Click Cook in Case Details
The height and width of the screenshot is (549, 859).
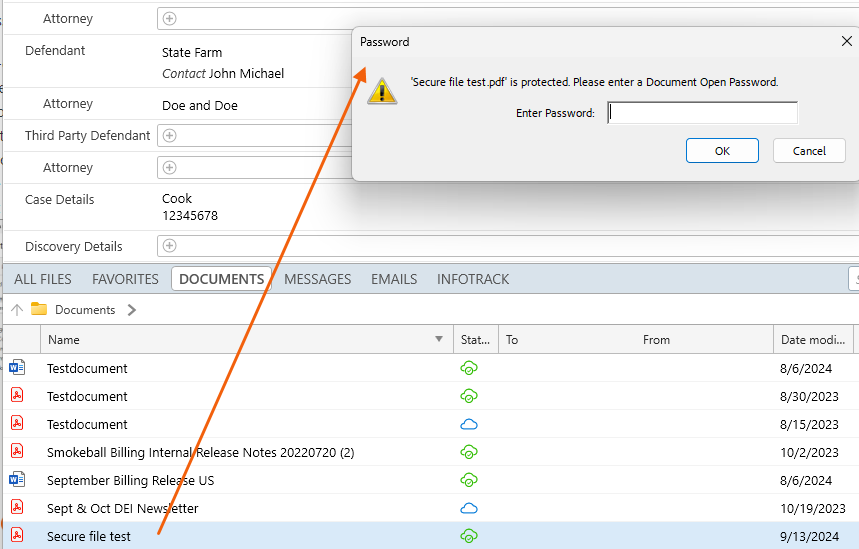point(177,198)
